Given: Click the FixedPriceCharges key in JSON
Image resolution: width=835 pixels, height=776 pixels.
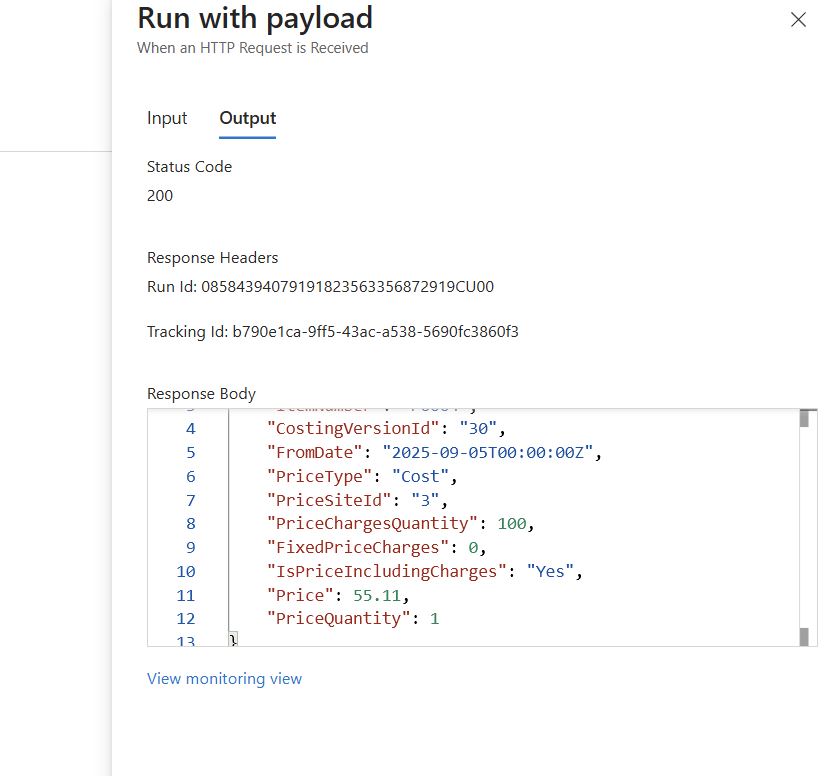Looking at the screenshot, I should (x=353, y=547).
